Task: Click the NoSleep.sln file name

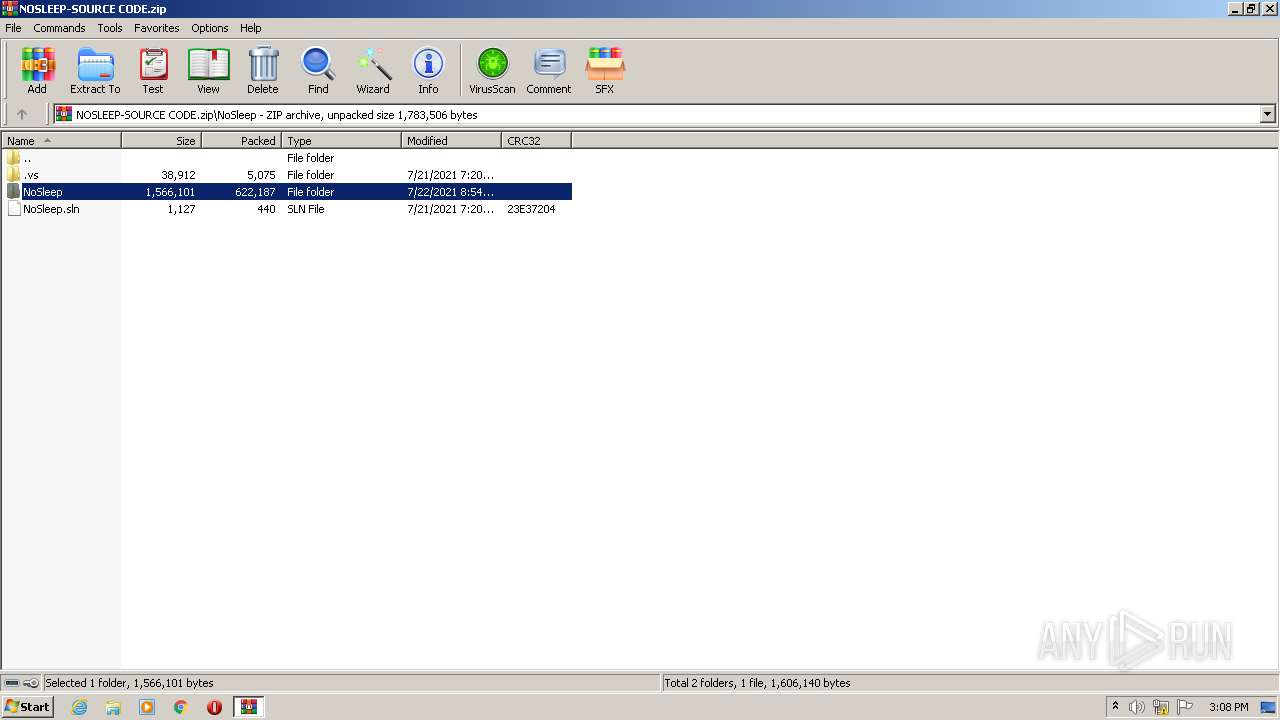Action: (x=51, y=209)
